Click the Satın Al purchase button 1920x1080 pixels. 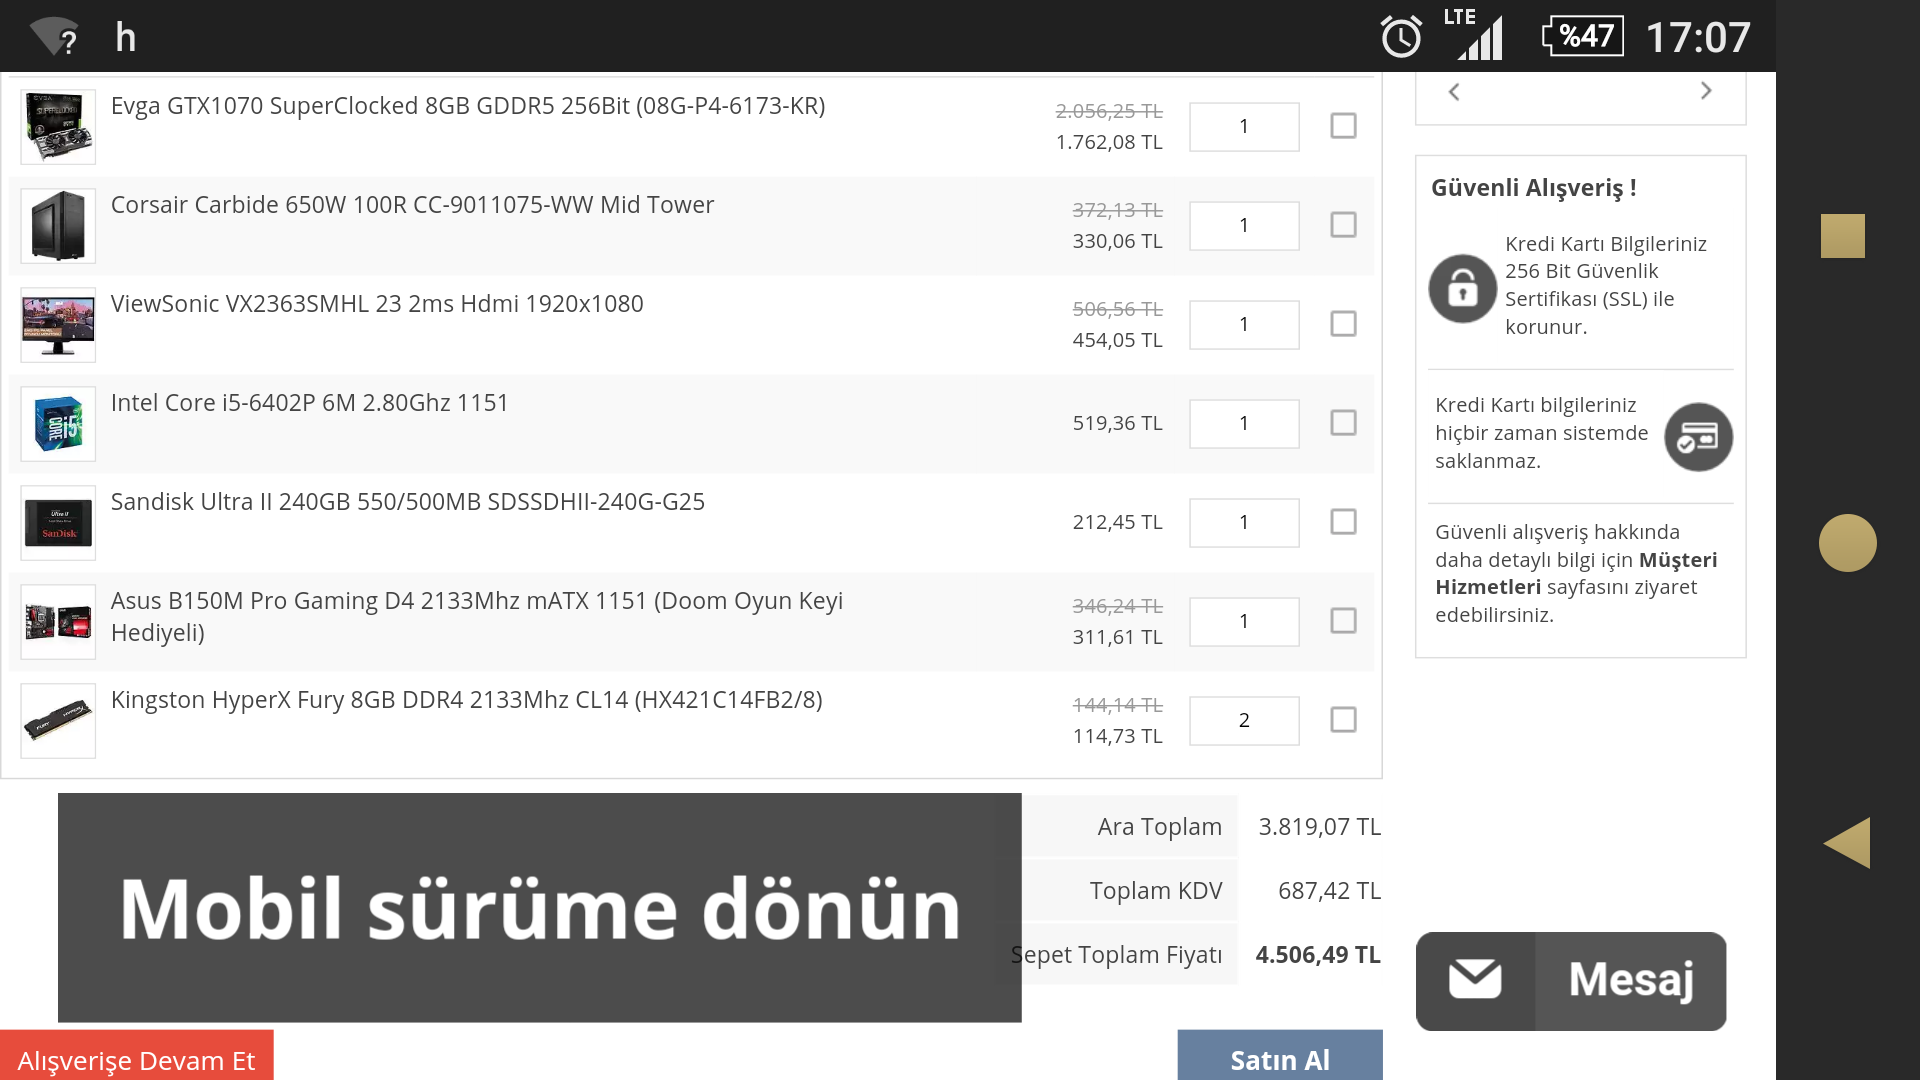point(1280,1056)
